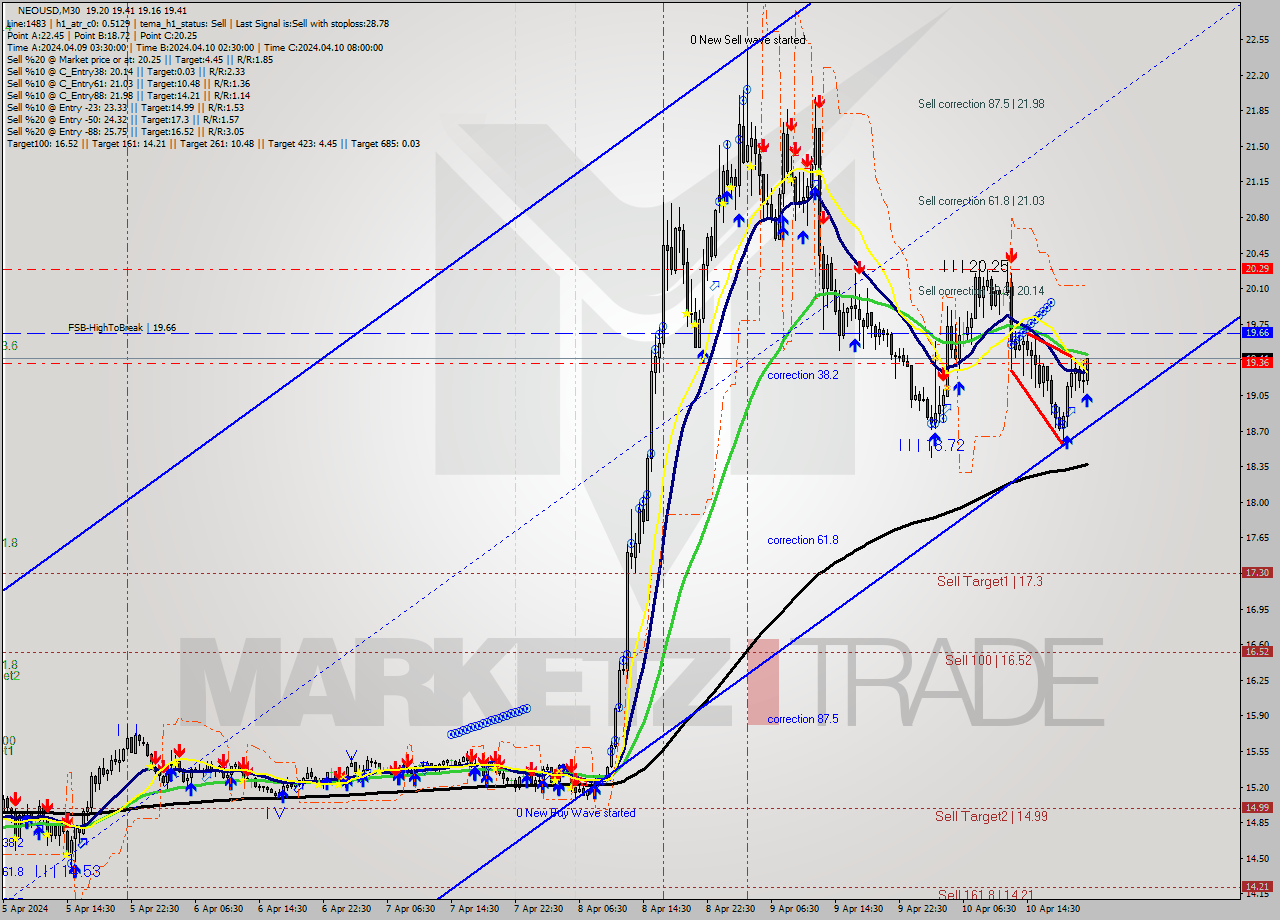Select the 'Sell Target2 | 14.99' label
The width and height of the screenshot is (1280, 920).
(x=991, y=816)
